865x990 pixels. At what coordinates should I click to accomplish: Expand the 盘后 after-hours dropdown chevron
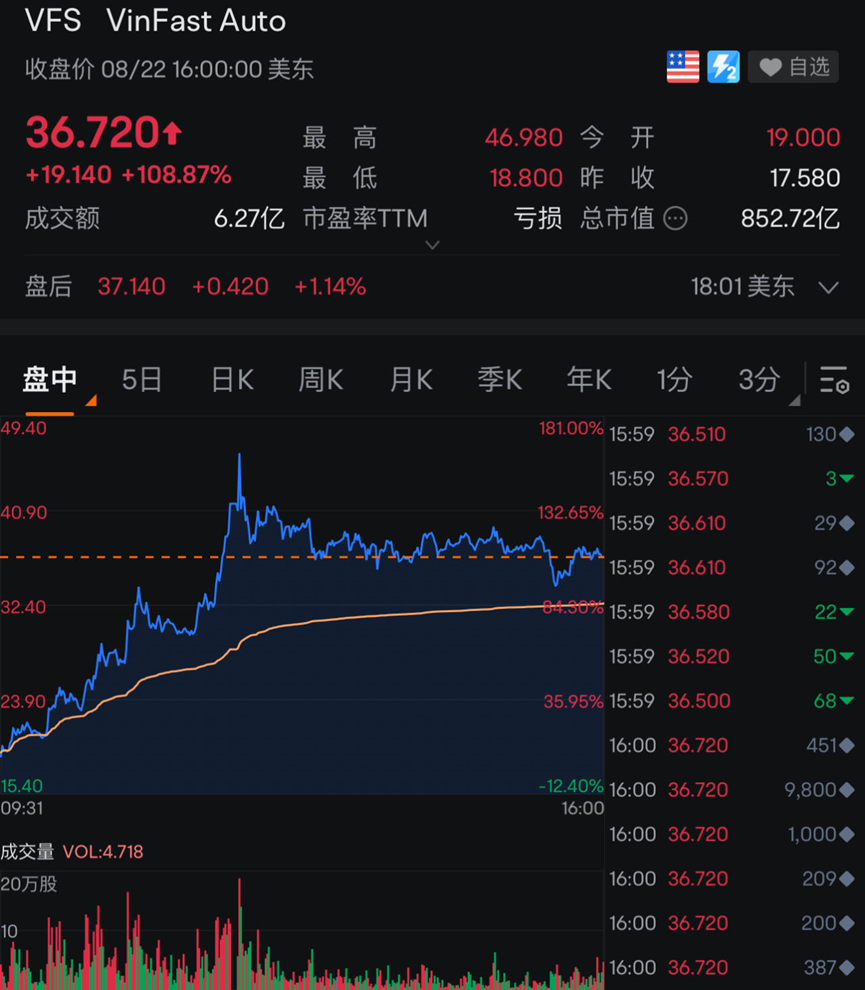pos(828,288)
